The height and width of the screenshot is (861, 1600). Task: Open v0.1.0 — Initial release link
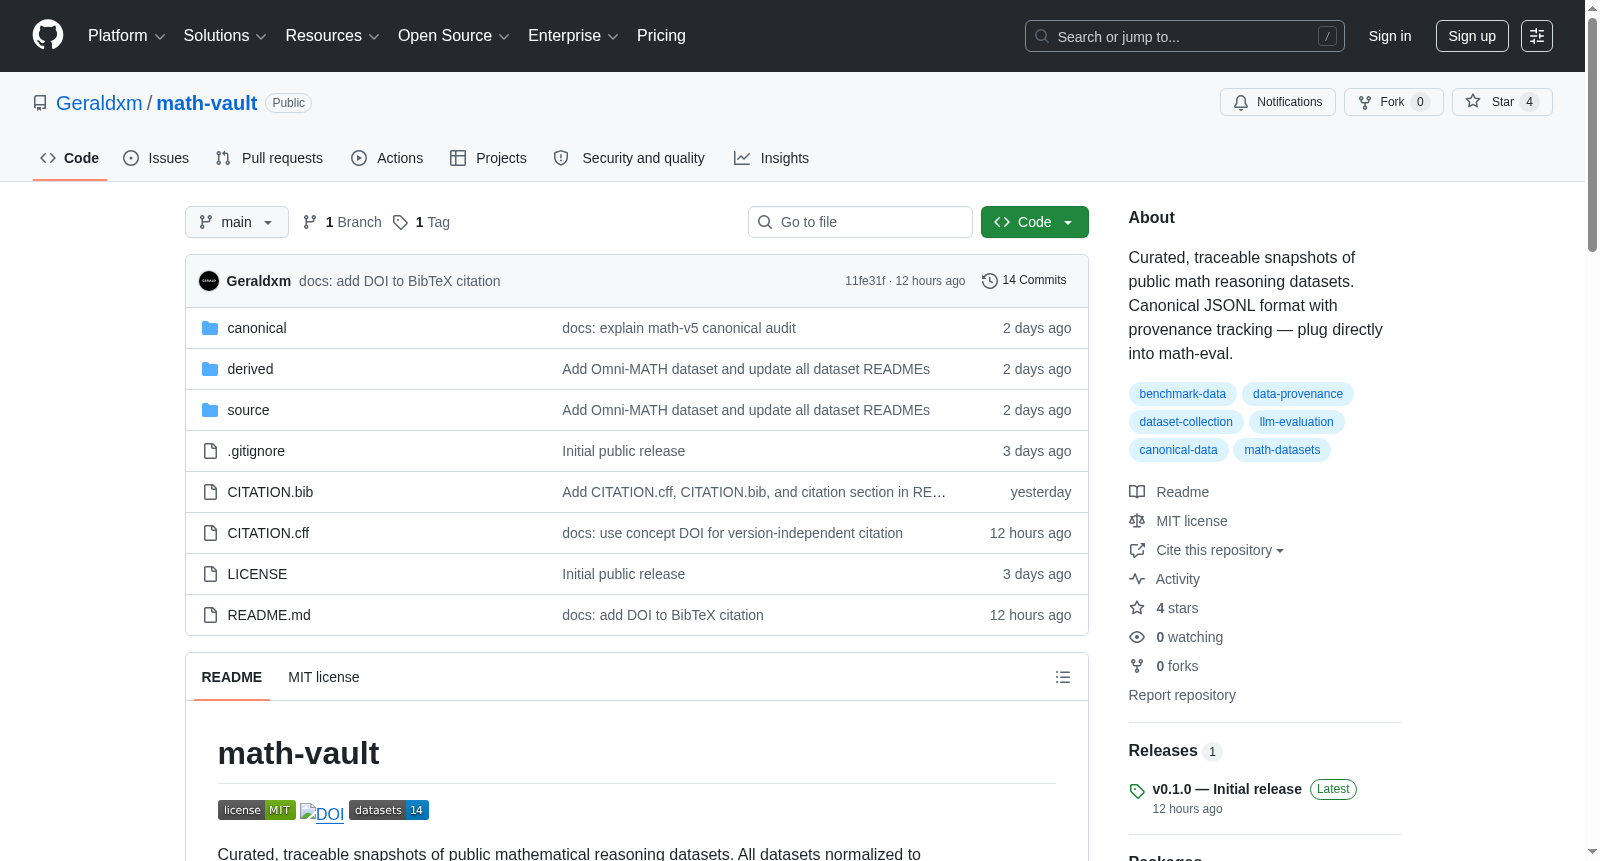click(1227, 789)
